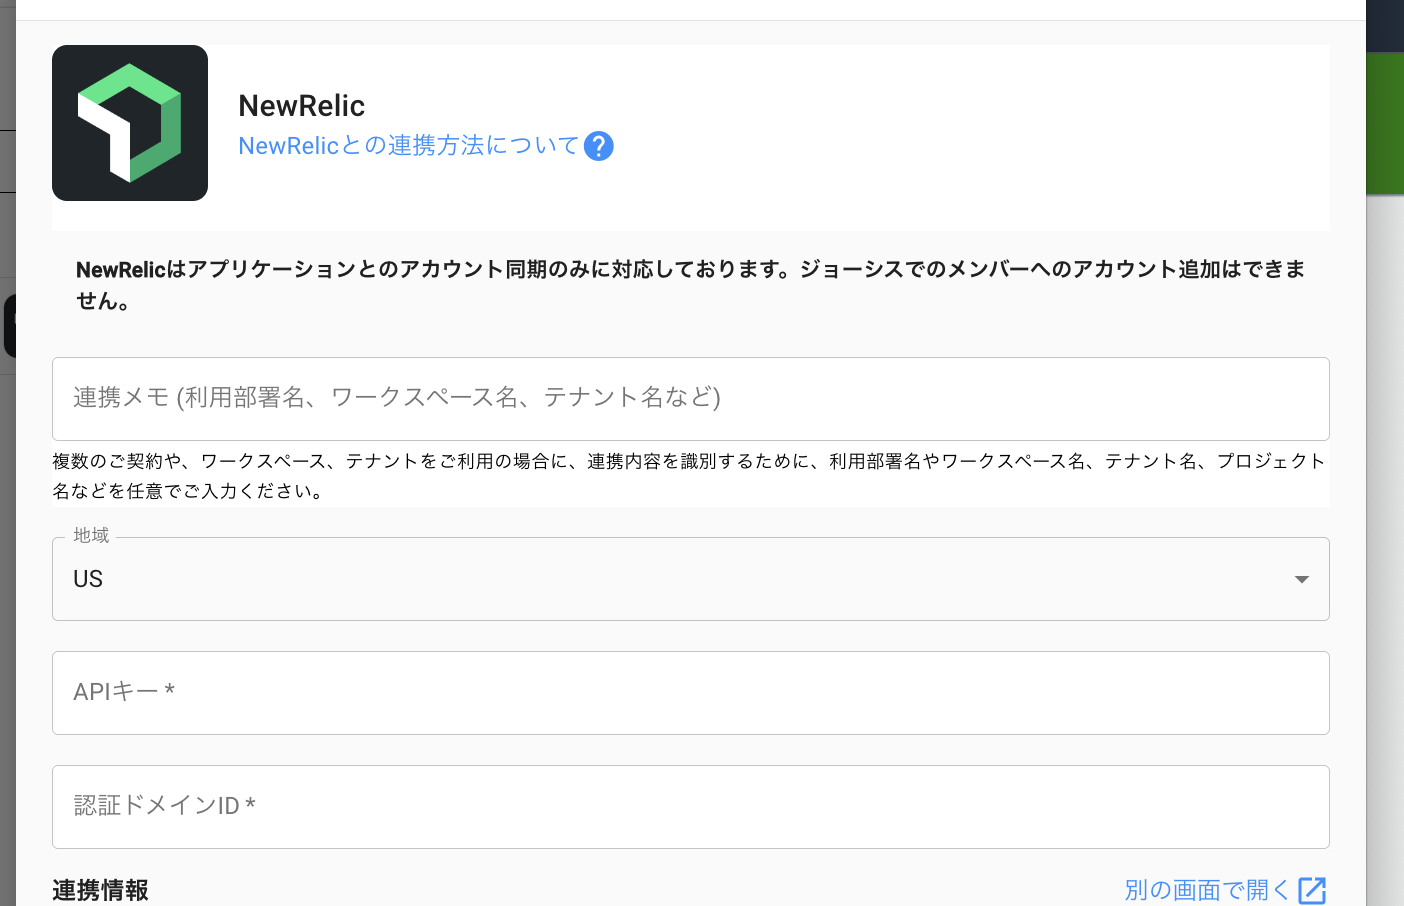Click the open-in-new-window arrow icon
This screenshot has height=906, width=1404.
tap(1311, 890)
